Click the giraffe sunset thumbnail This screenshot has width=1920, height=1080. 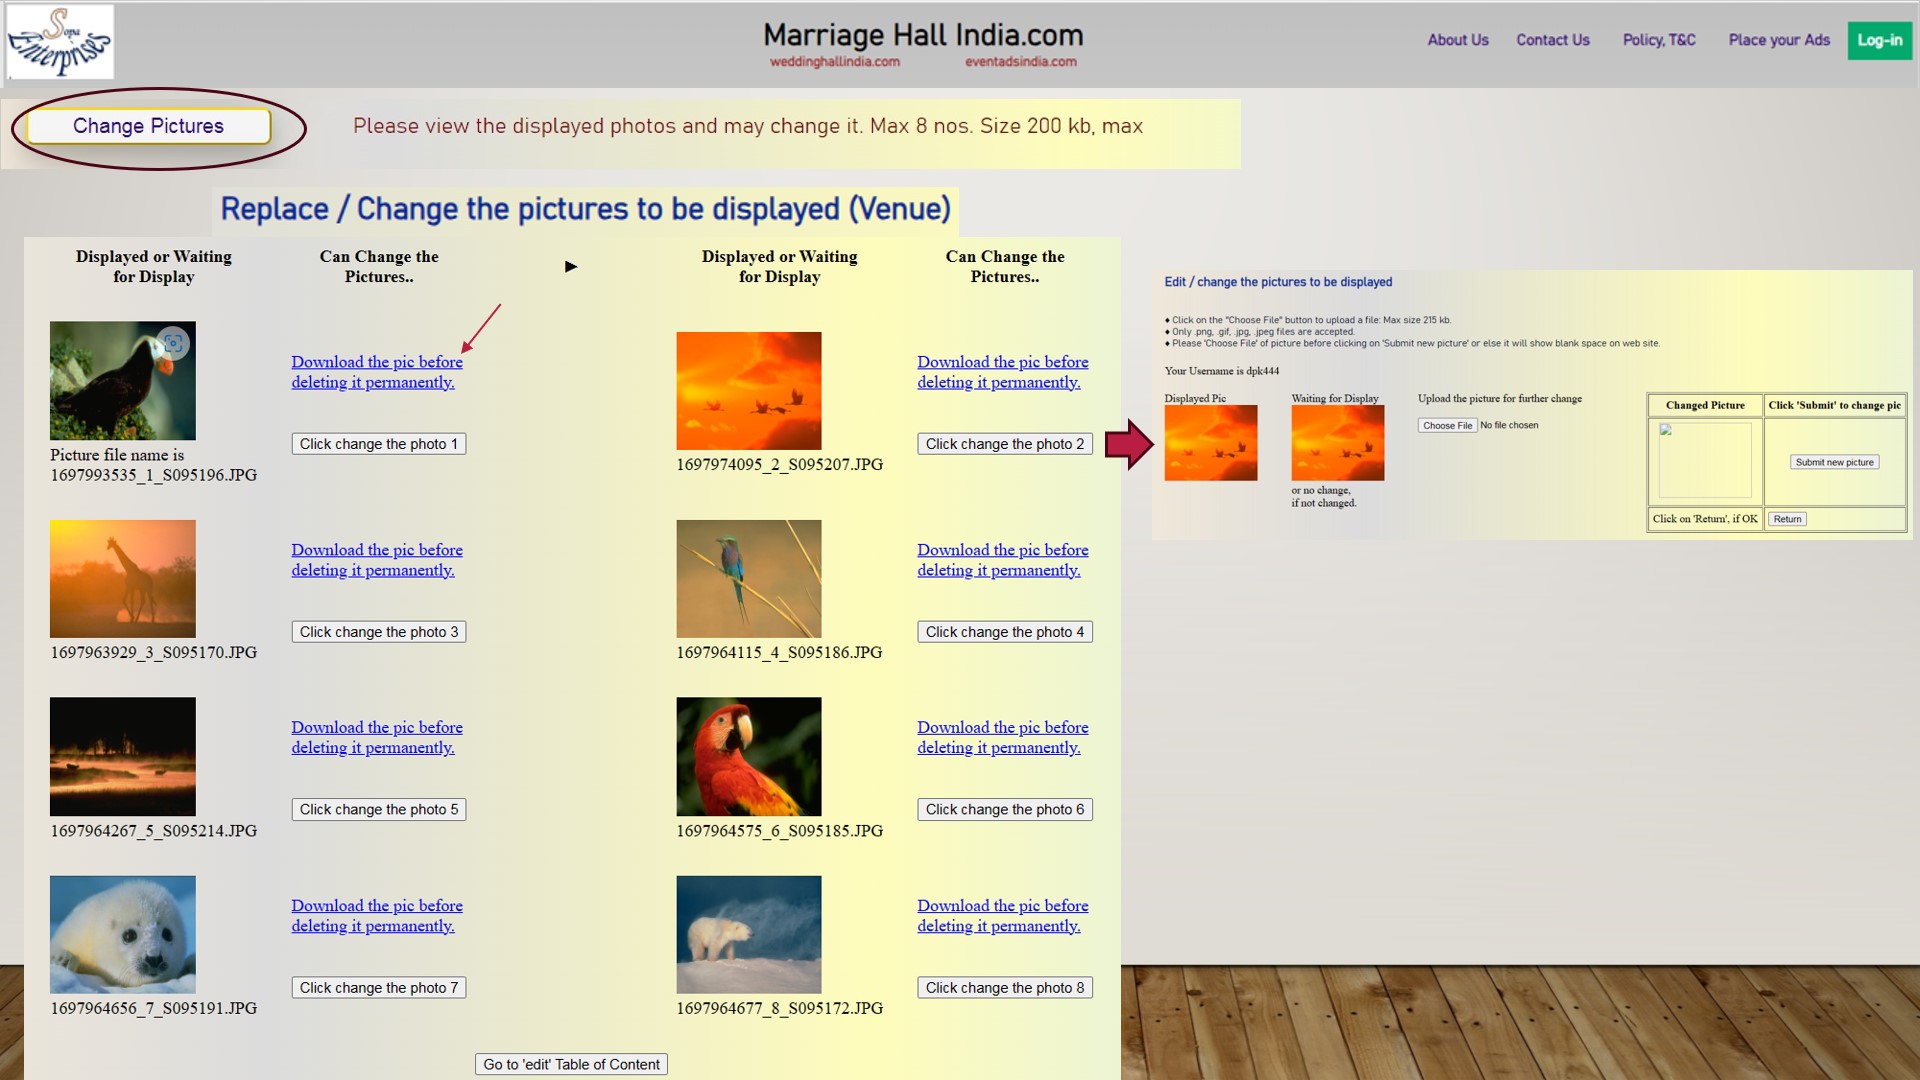pyautogui.click(x=123, y=579)
